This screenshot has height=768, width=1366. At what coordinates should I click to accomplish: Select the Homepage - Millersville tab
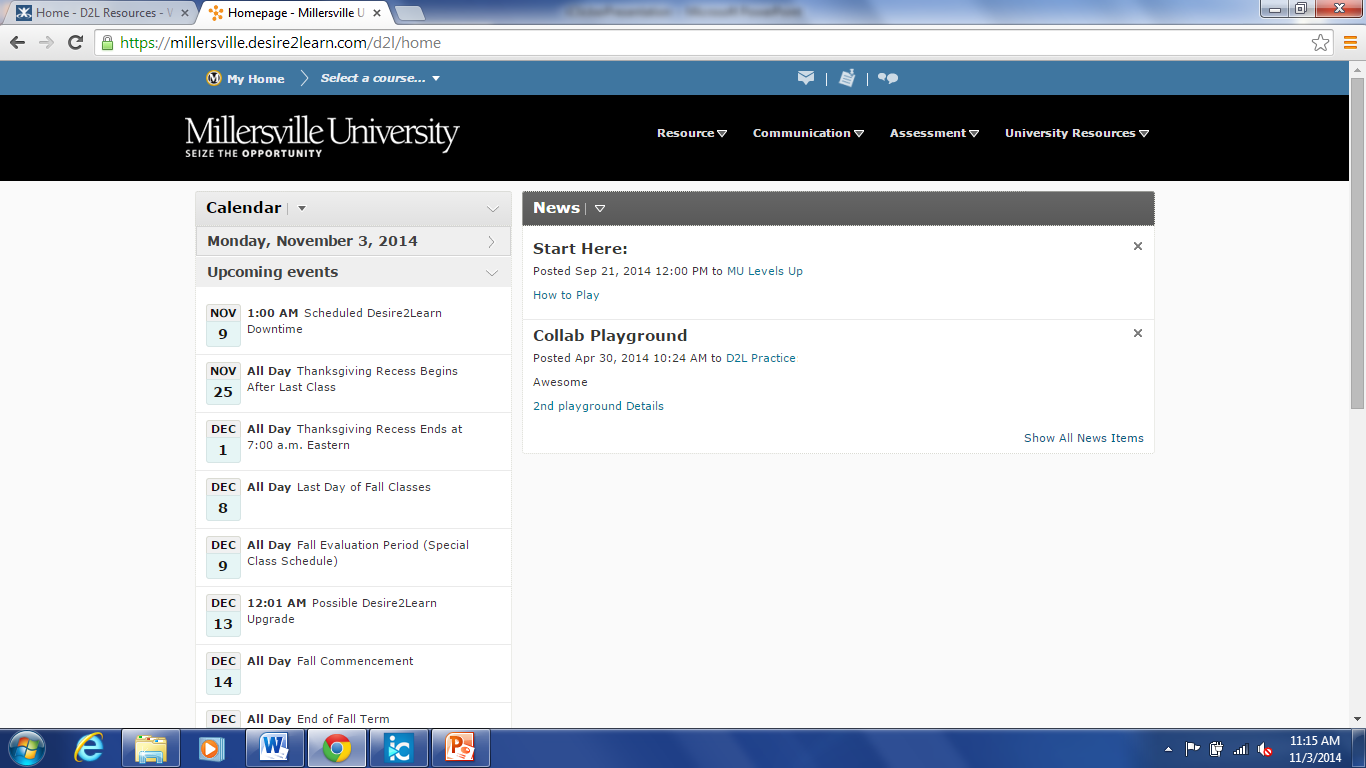coord(293,13)
